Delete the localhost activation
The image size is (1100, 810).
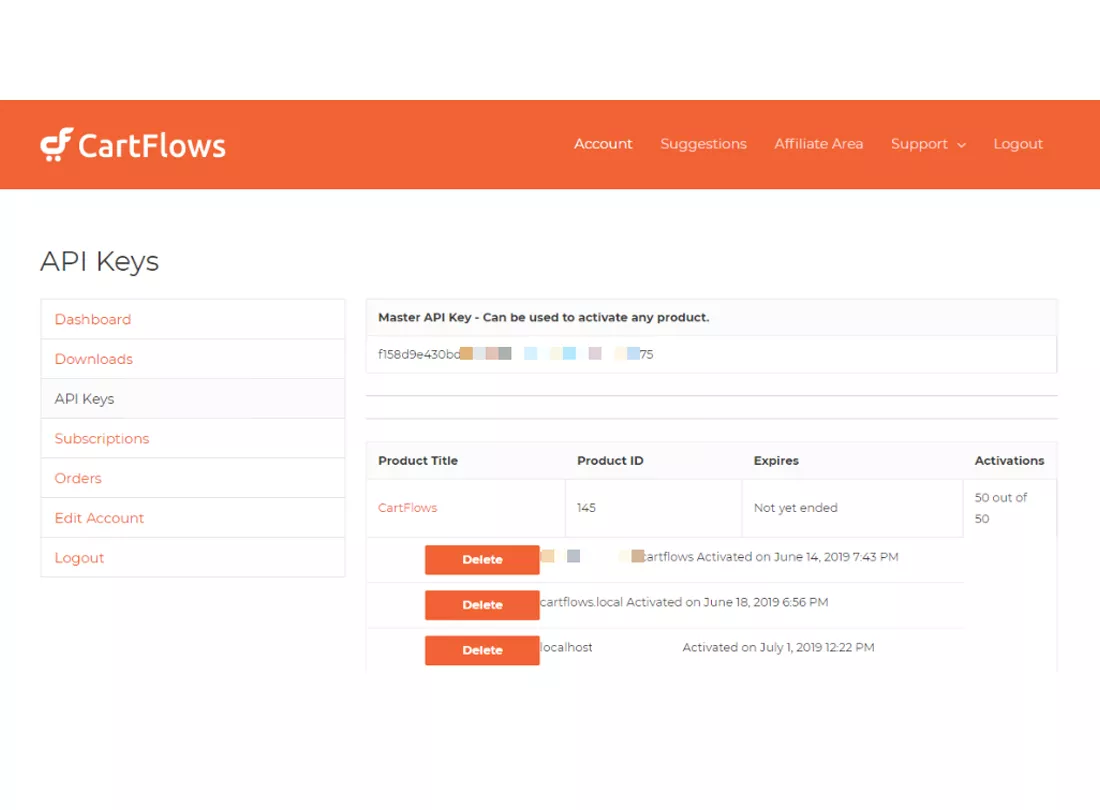tap(482, 650)
